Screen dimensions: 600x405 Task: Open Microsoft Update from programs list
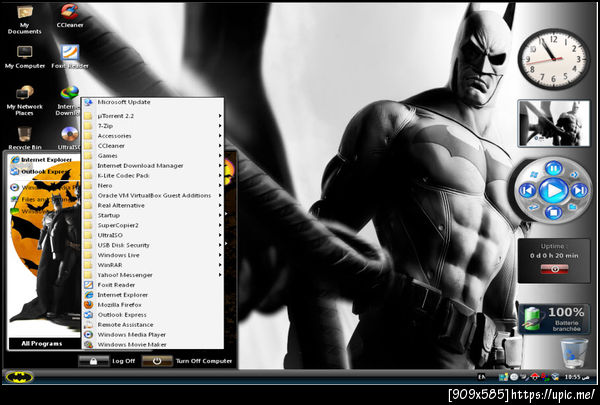[153, 102]
